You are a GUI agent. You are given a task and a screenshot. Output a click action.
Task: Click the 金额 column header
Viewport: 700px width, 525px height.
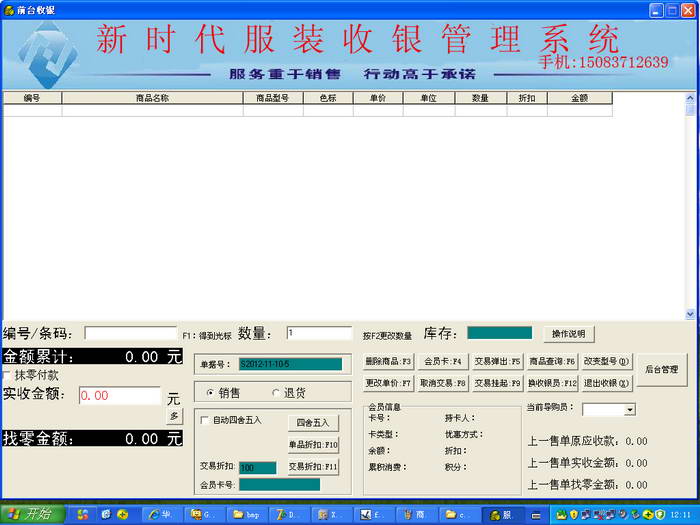point(580,98)
